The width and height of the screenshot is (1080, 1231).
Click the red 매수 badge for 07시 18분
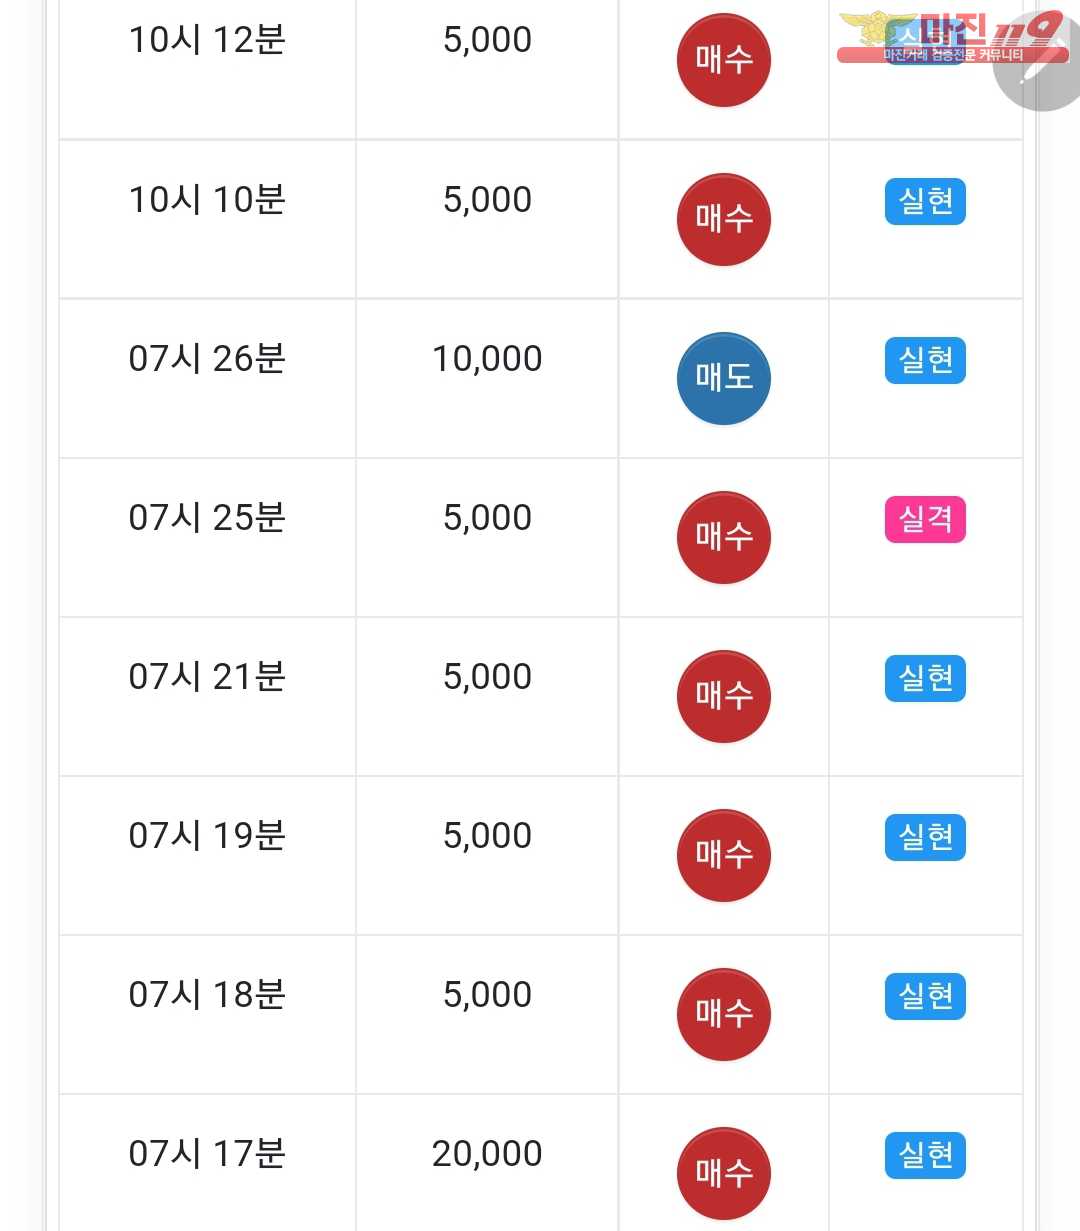724,1014
